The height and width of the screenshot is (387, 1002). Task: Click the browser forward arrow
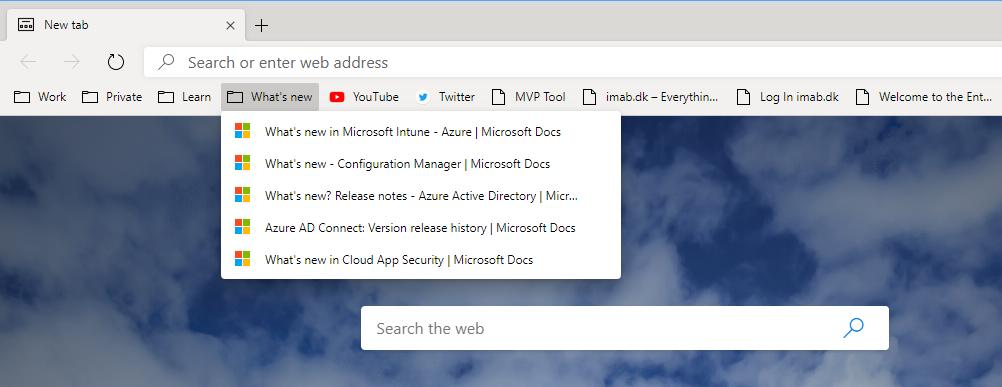[x=72, y=62]
